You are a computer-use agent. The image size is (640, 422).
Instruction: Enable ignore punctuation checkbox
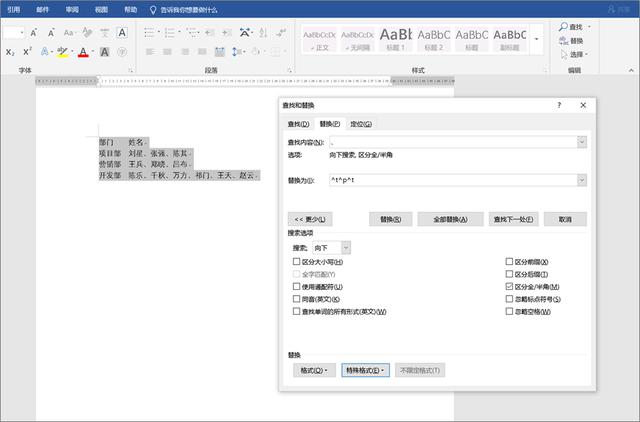click(509, 299)
